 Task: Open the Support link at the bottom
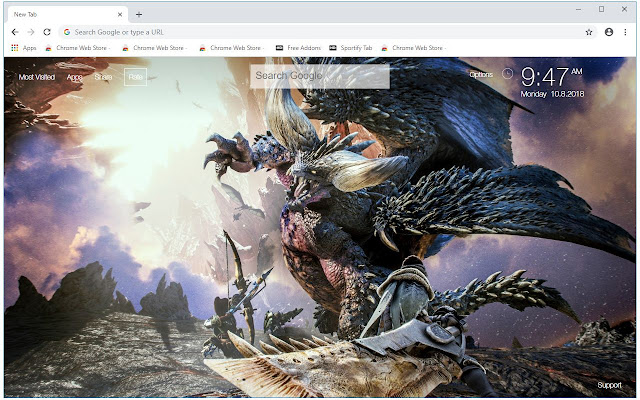click(609, 385)
